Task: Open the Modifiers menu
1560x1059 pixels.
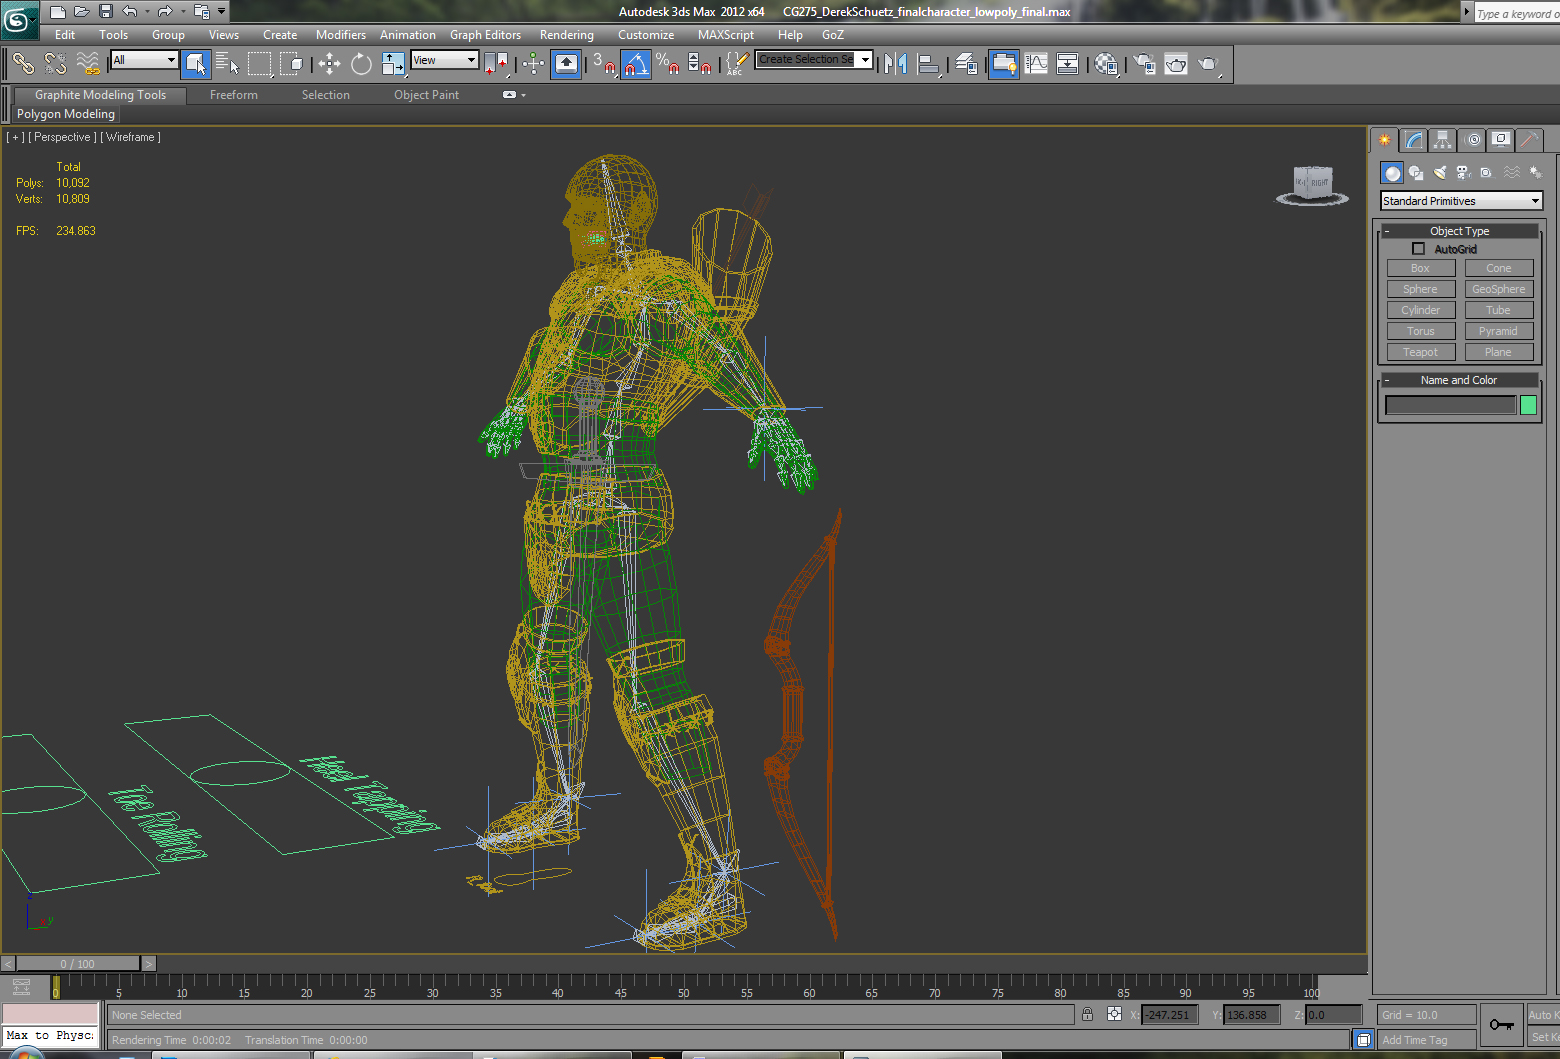Action: click(x=340, y=35)
